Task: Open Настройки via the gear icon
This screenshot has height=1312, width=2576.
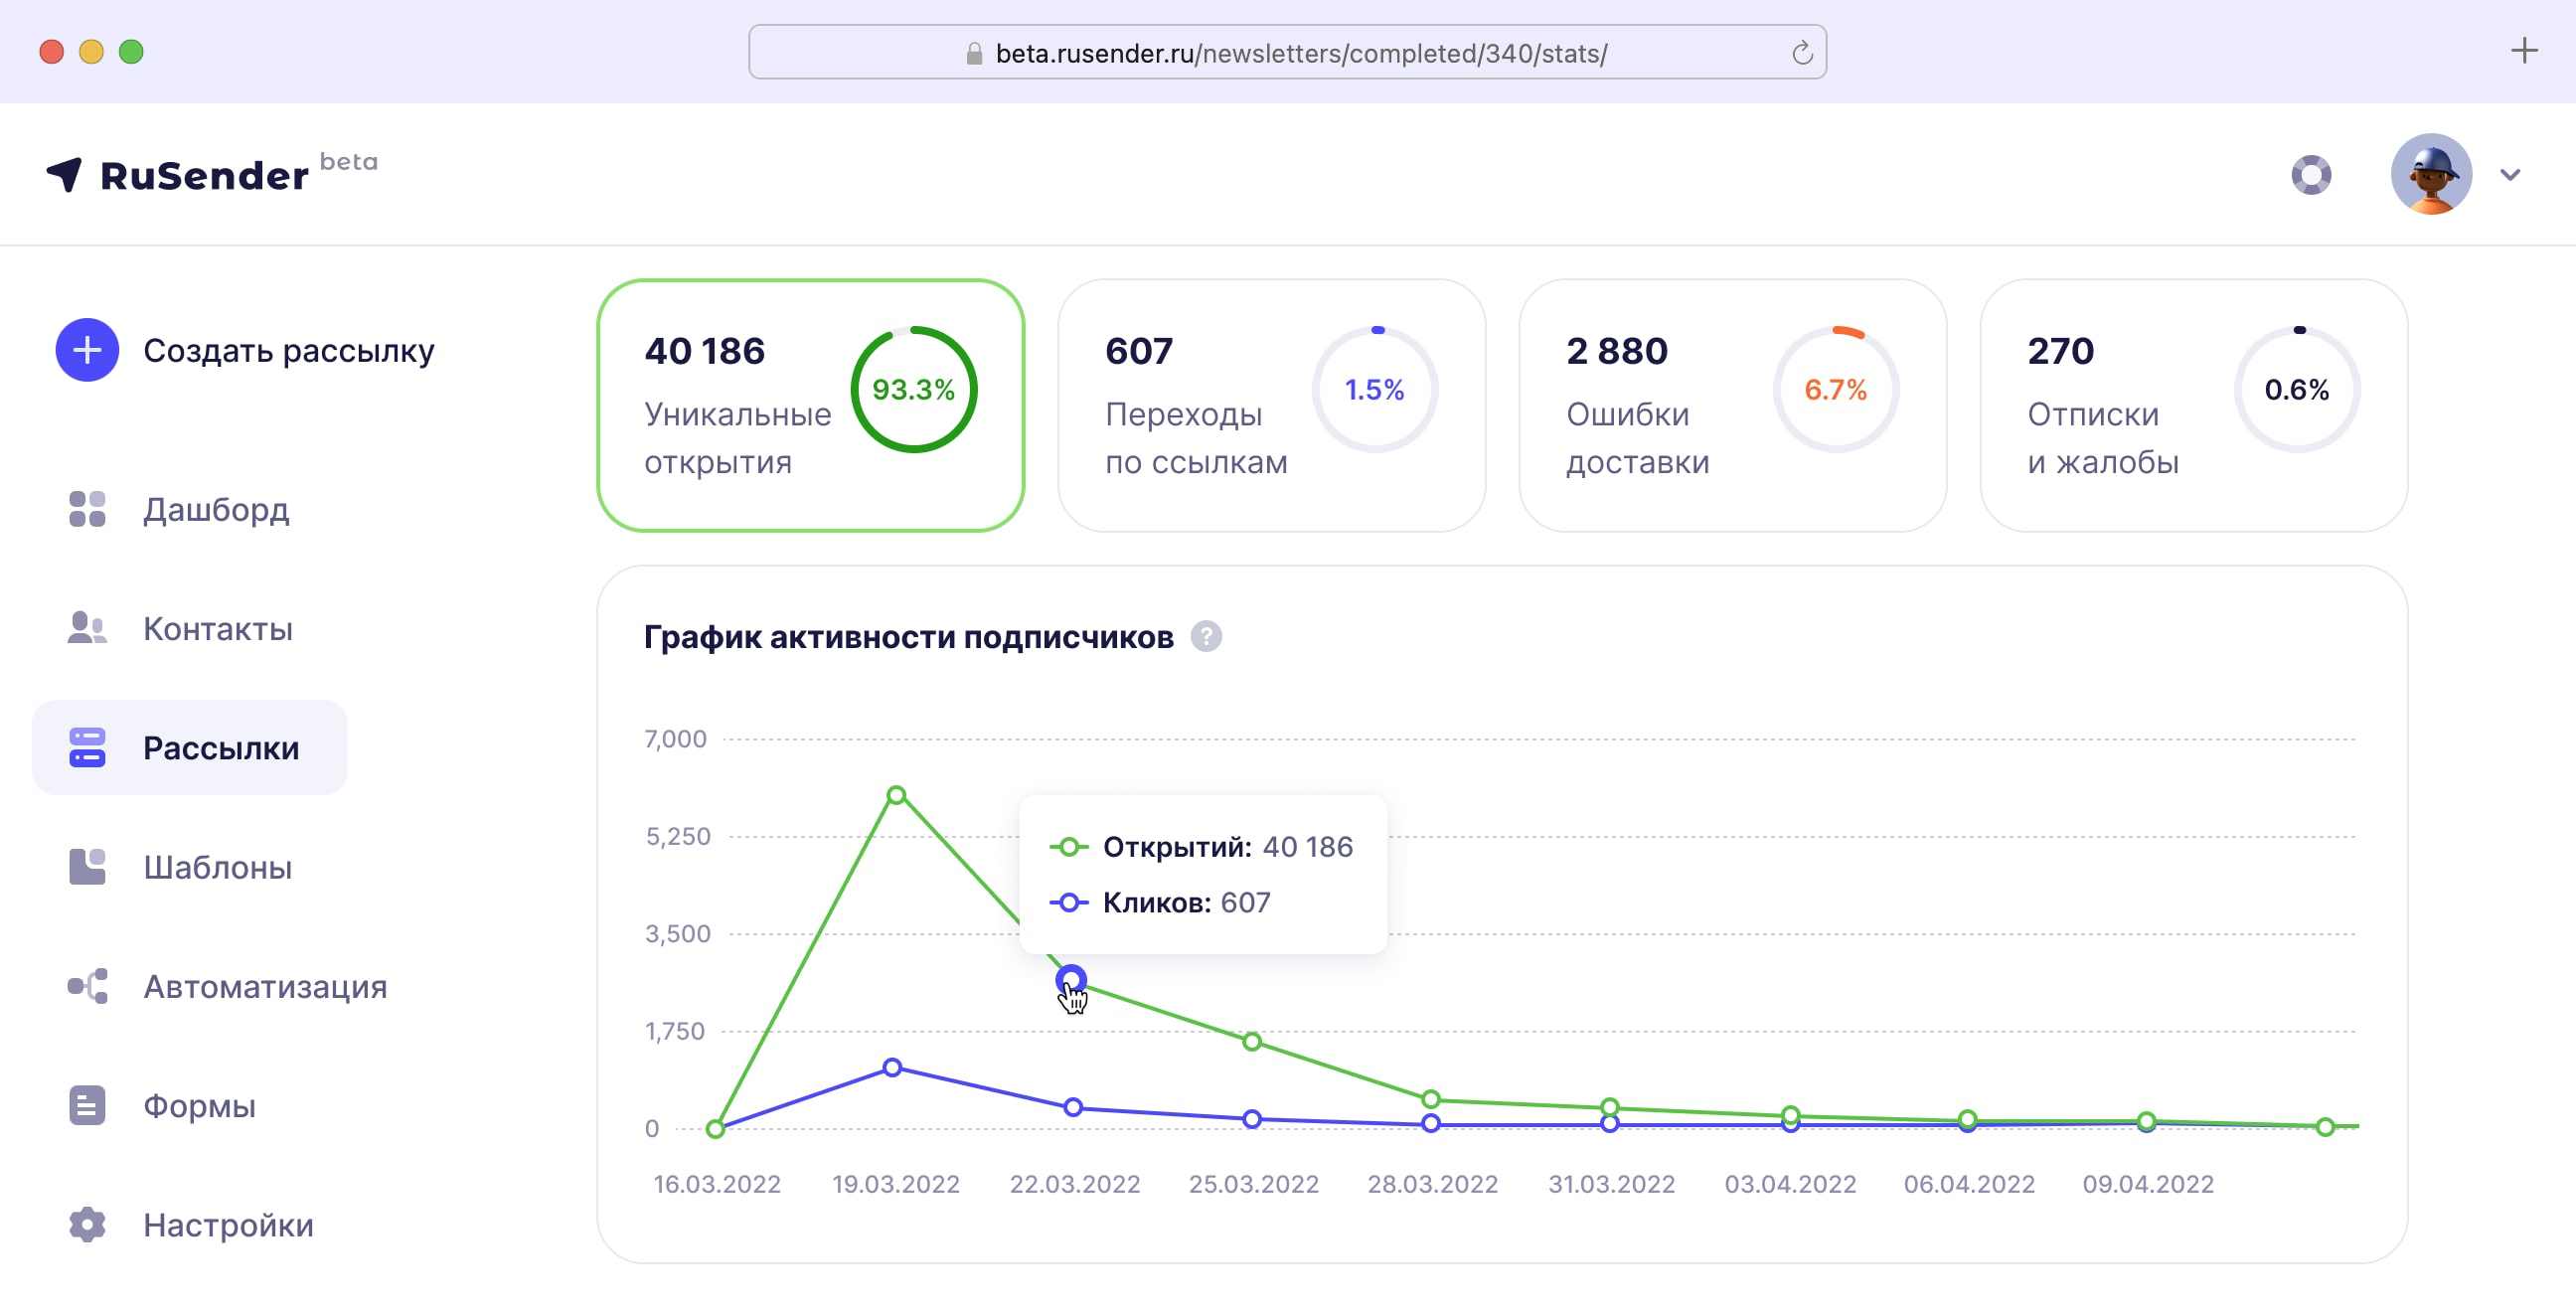Action: click(x=87, y=1224)
